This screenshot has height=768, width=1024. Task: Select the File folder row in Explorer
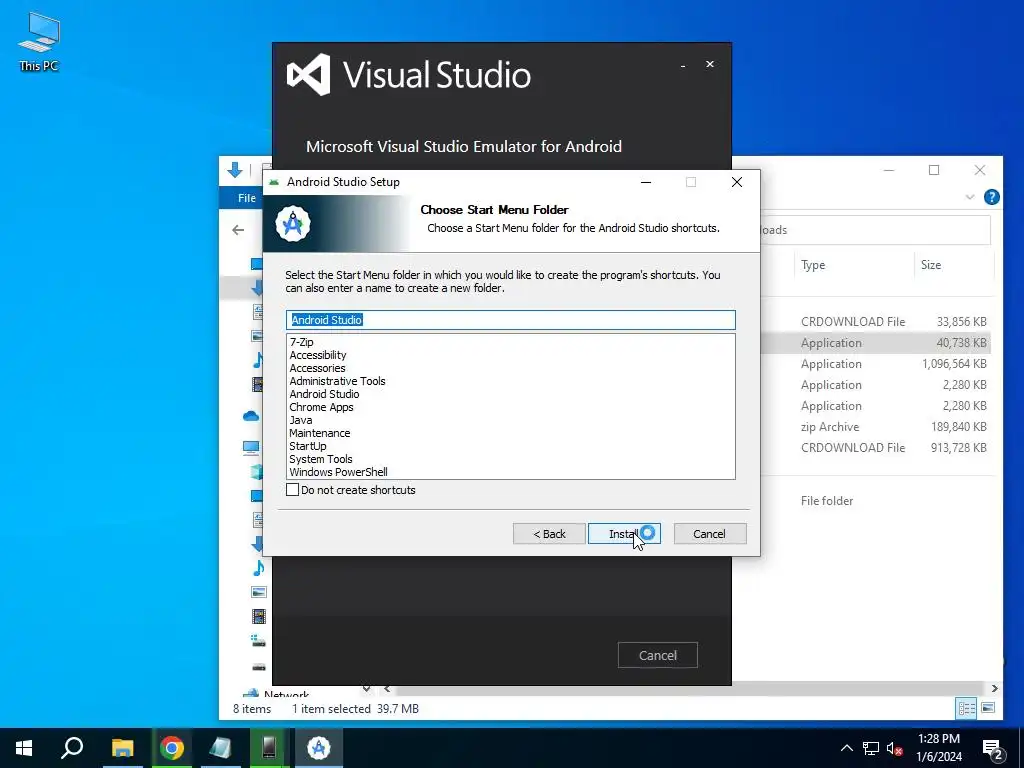(875, 501)
